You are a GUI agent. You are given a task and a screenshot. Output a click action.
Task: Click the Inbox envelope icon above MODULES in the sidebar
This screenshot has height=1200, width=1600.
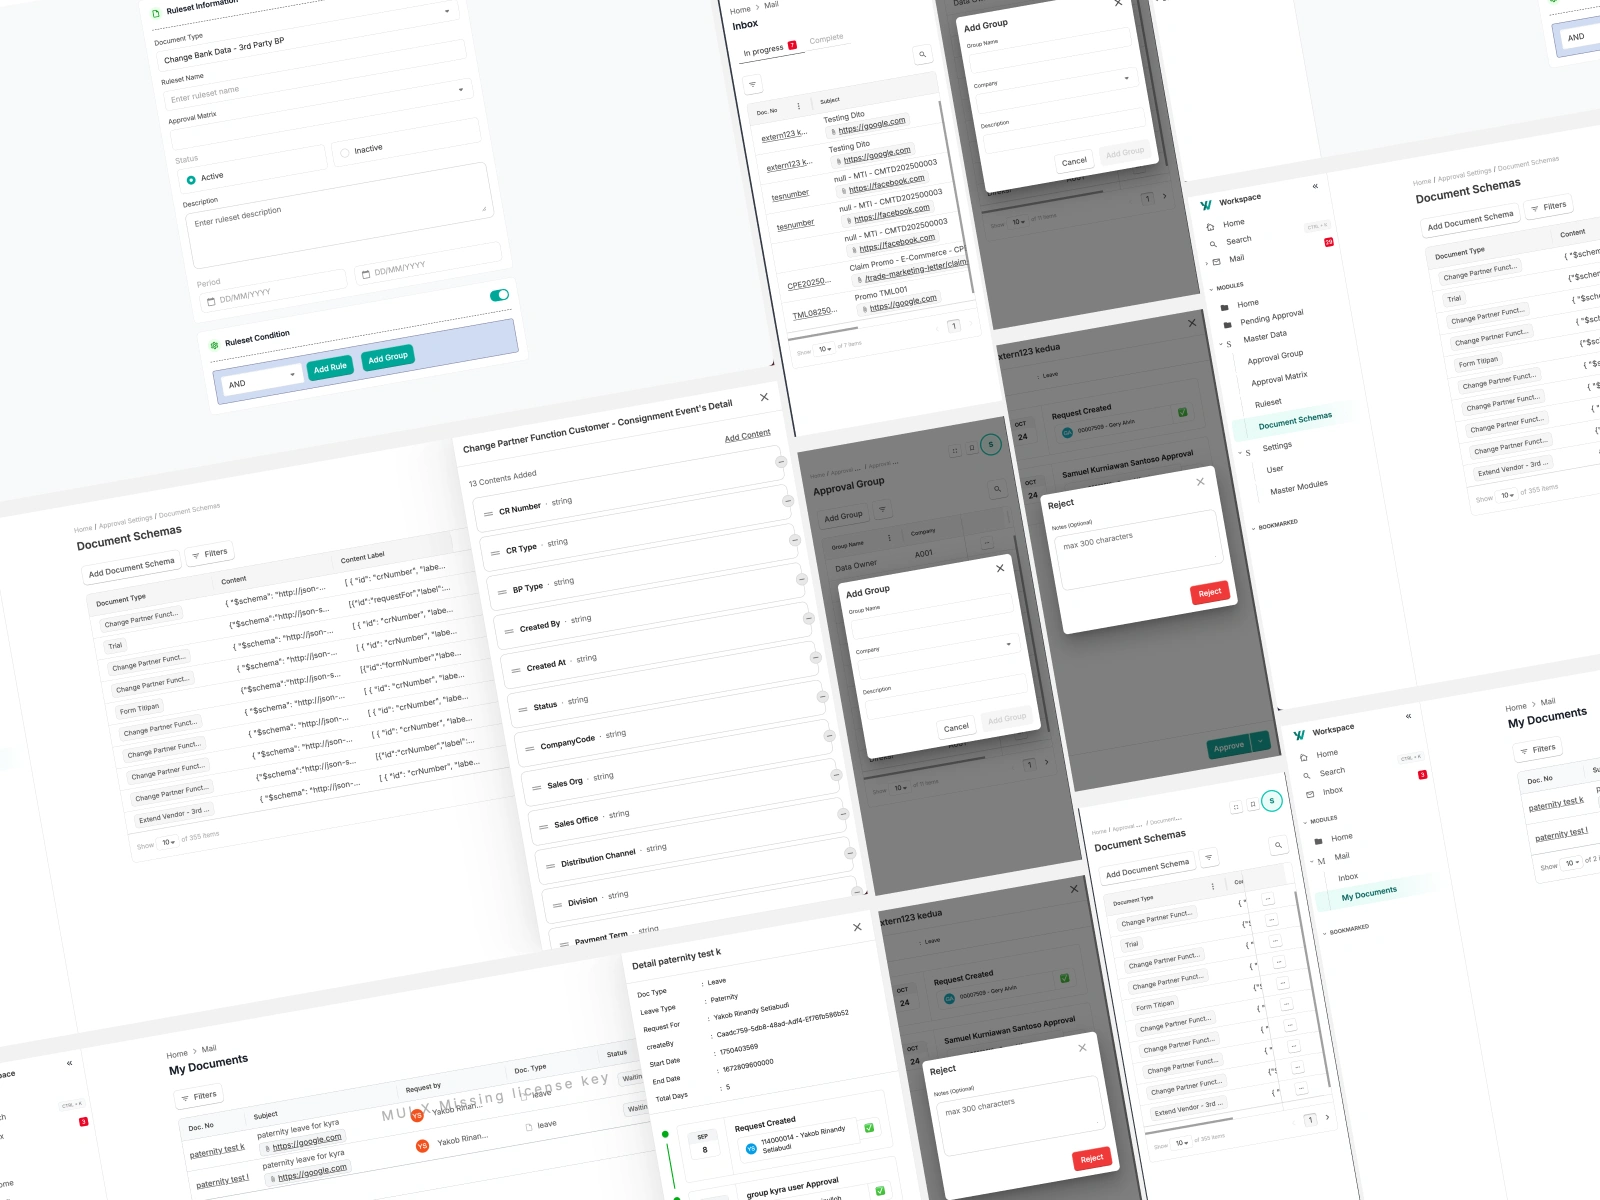click(1310, 794)
